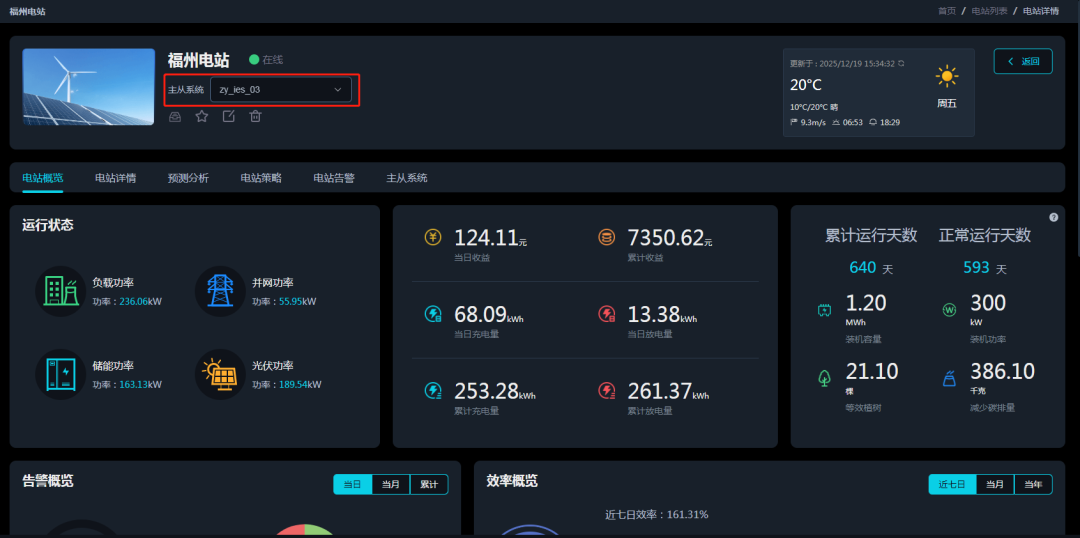Image resolution: width=1080 pixels, height=538 pixels.
Task: Switch to 电站详情 tab
Action: pos(116,178)
